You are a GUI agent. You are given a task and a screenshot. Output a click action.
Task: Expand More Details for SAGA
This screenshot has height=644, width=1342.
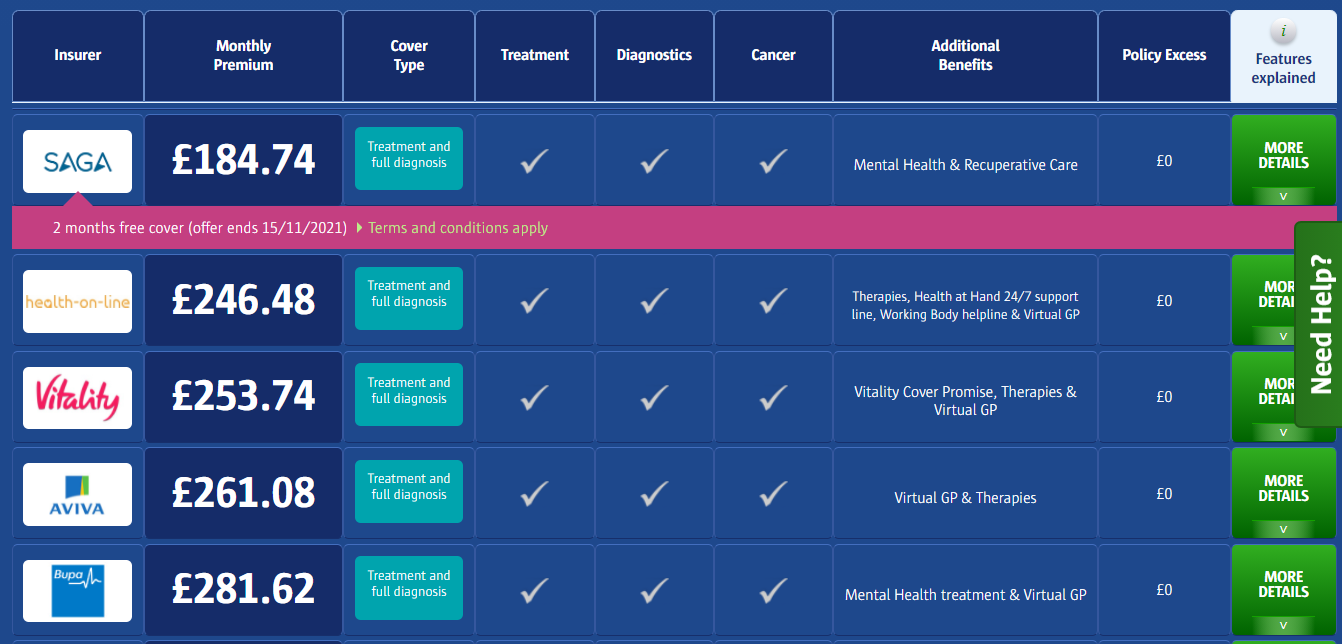coord(1283,161)
